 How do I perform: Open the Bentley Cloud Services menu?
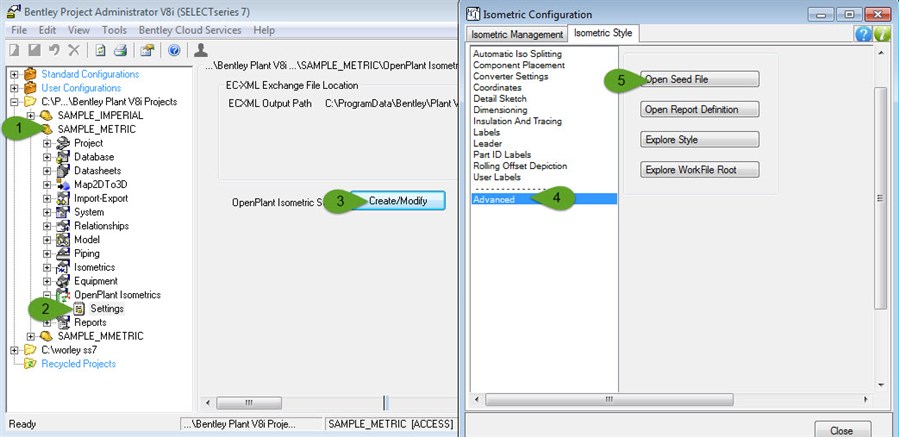click(190, 30)
